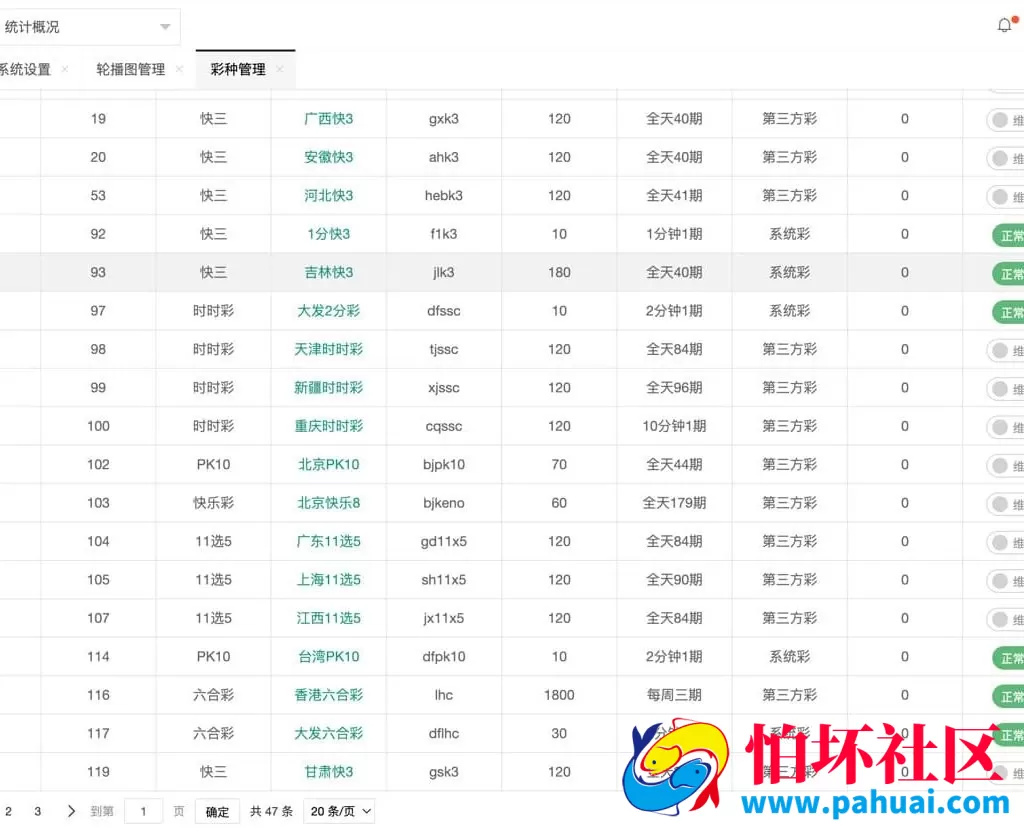The image size is (1024, 828).
Task: Close the 轮播图管理 tab with its x icon
Action: click(180, 70)
